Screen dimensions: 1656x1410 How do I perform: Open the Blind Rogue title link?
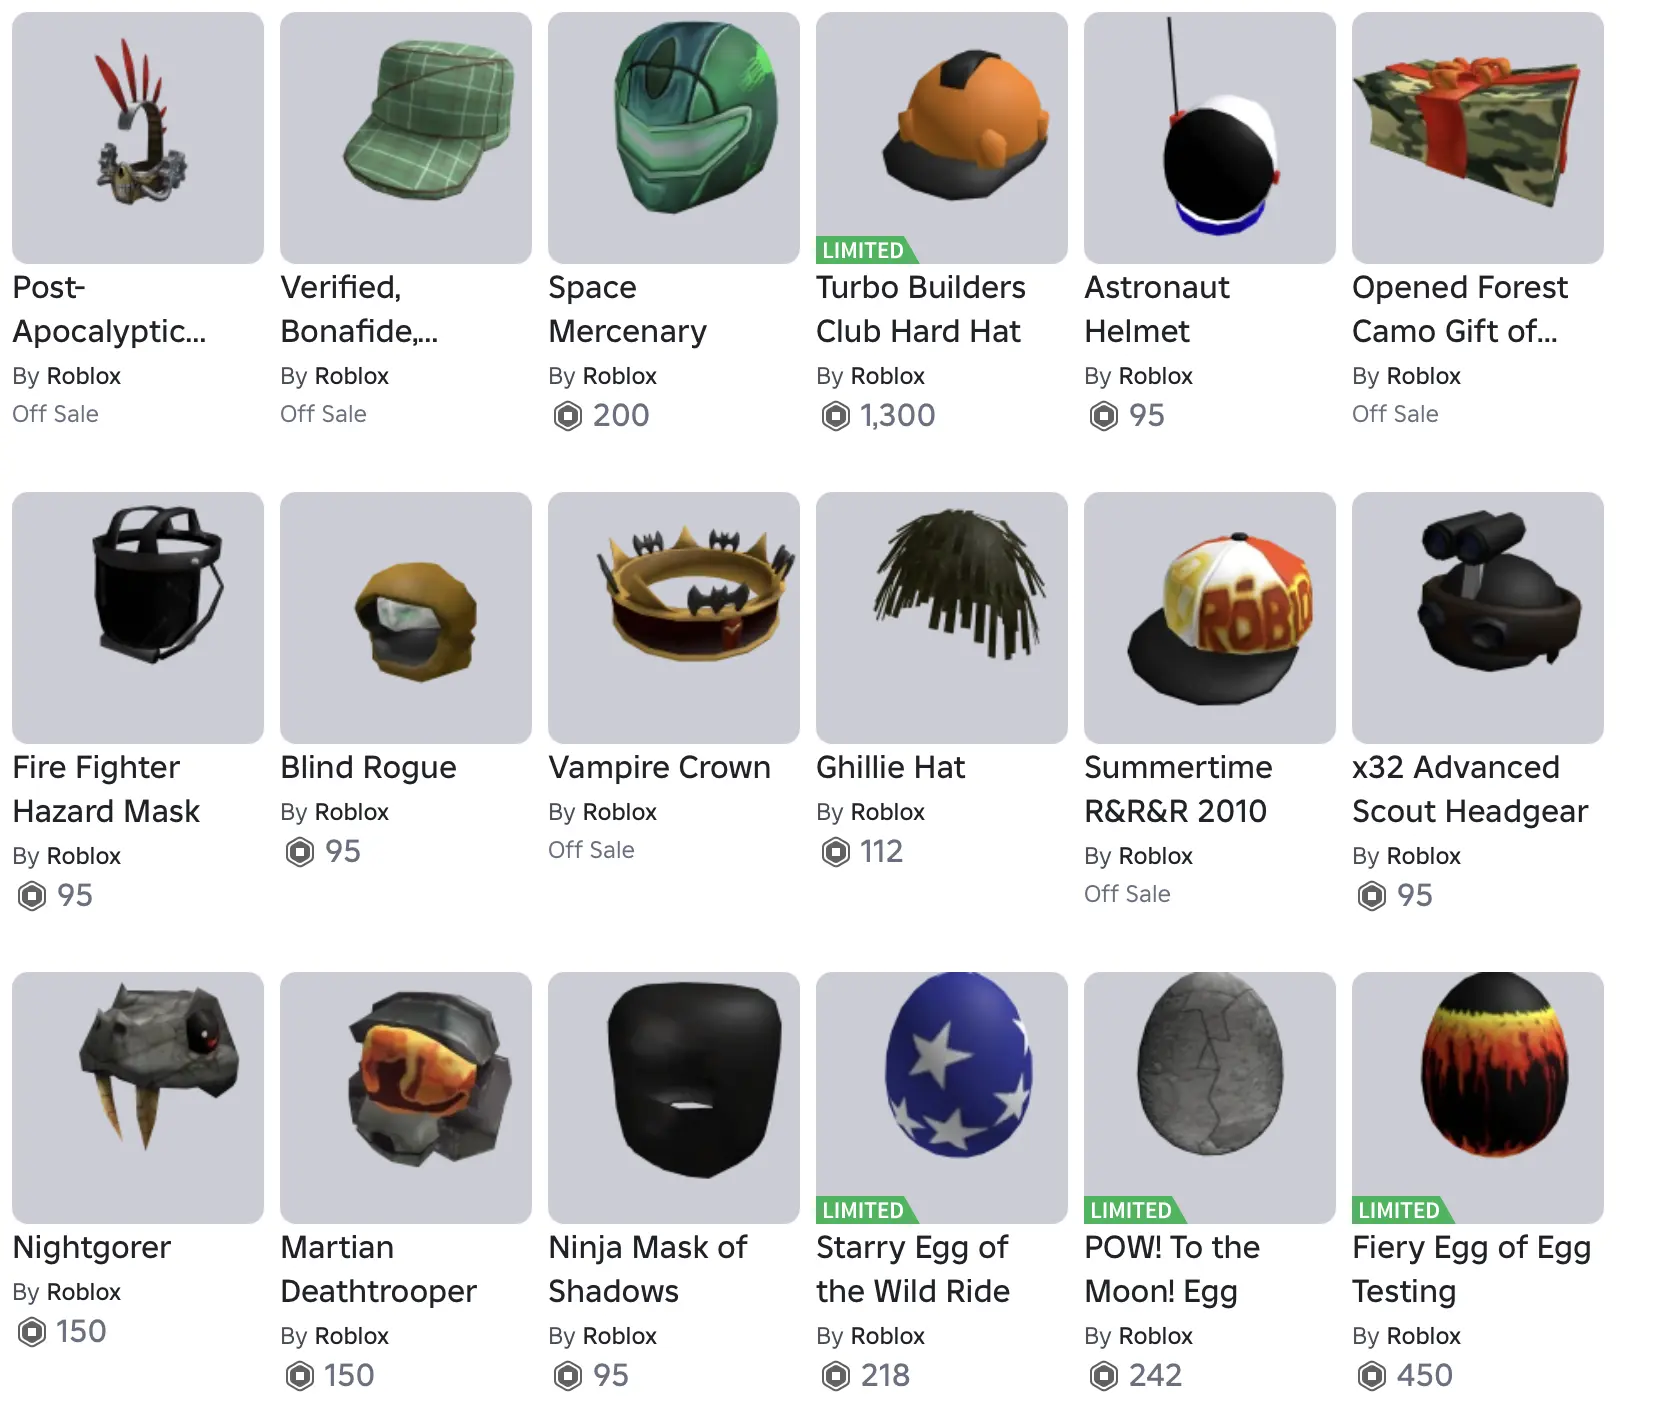click(368, 767)
